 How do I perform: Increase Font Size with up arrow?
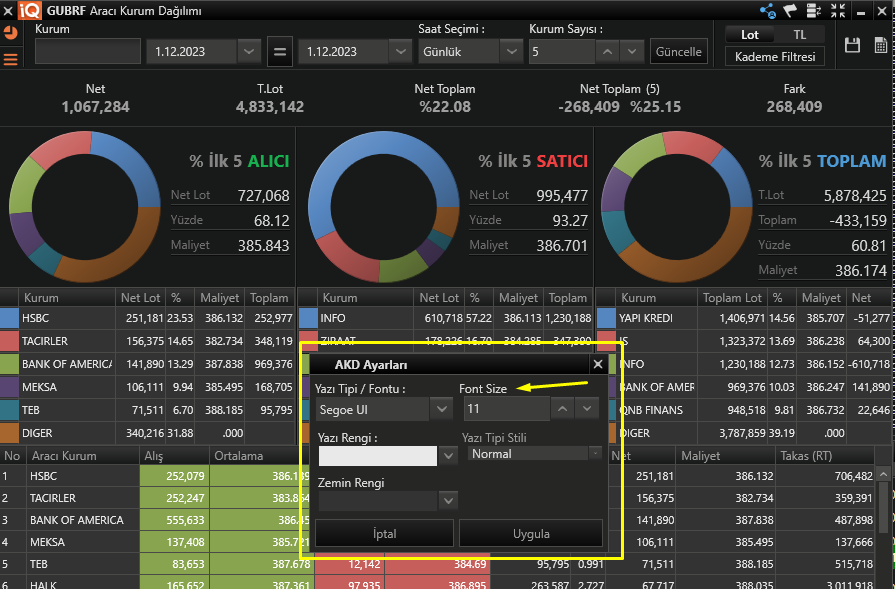click(x=564, y=408)
